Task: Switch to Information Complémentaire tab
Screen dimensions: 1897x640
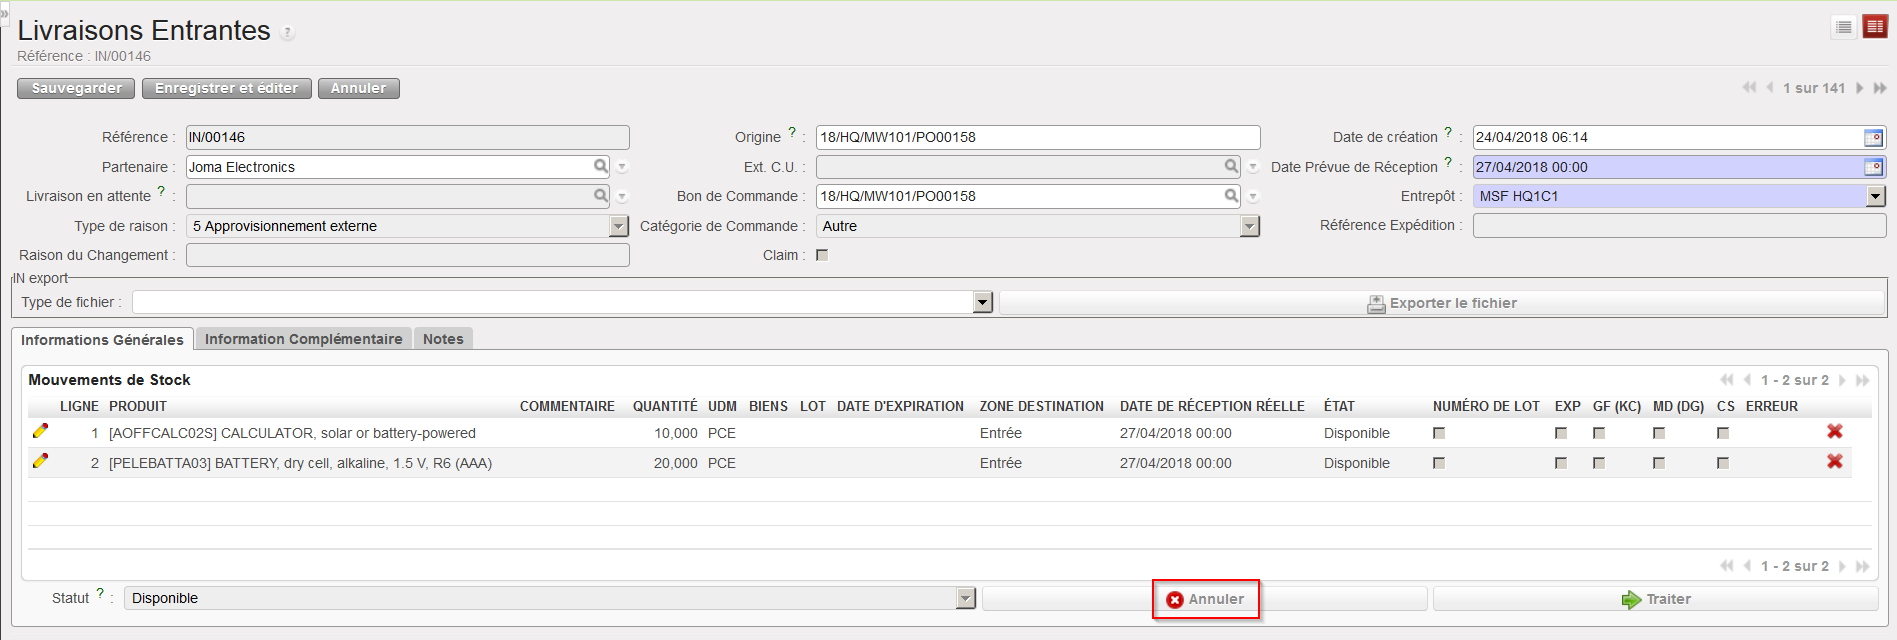Action: click(303, 339)
